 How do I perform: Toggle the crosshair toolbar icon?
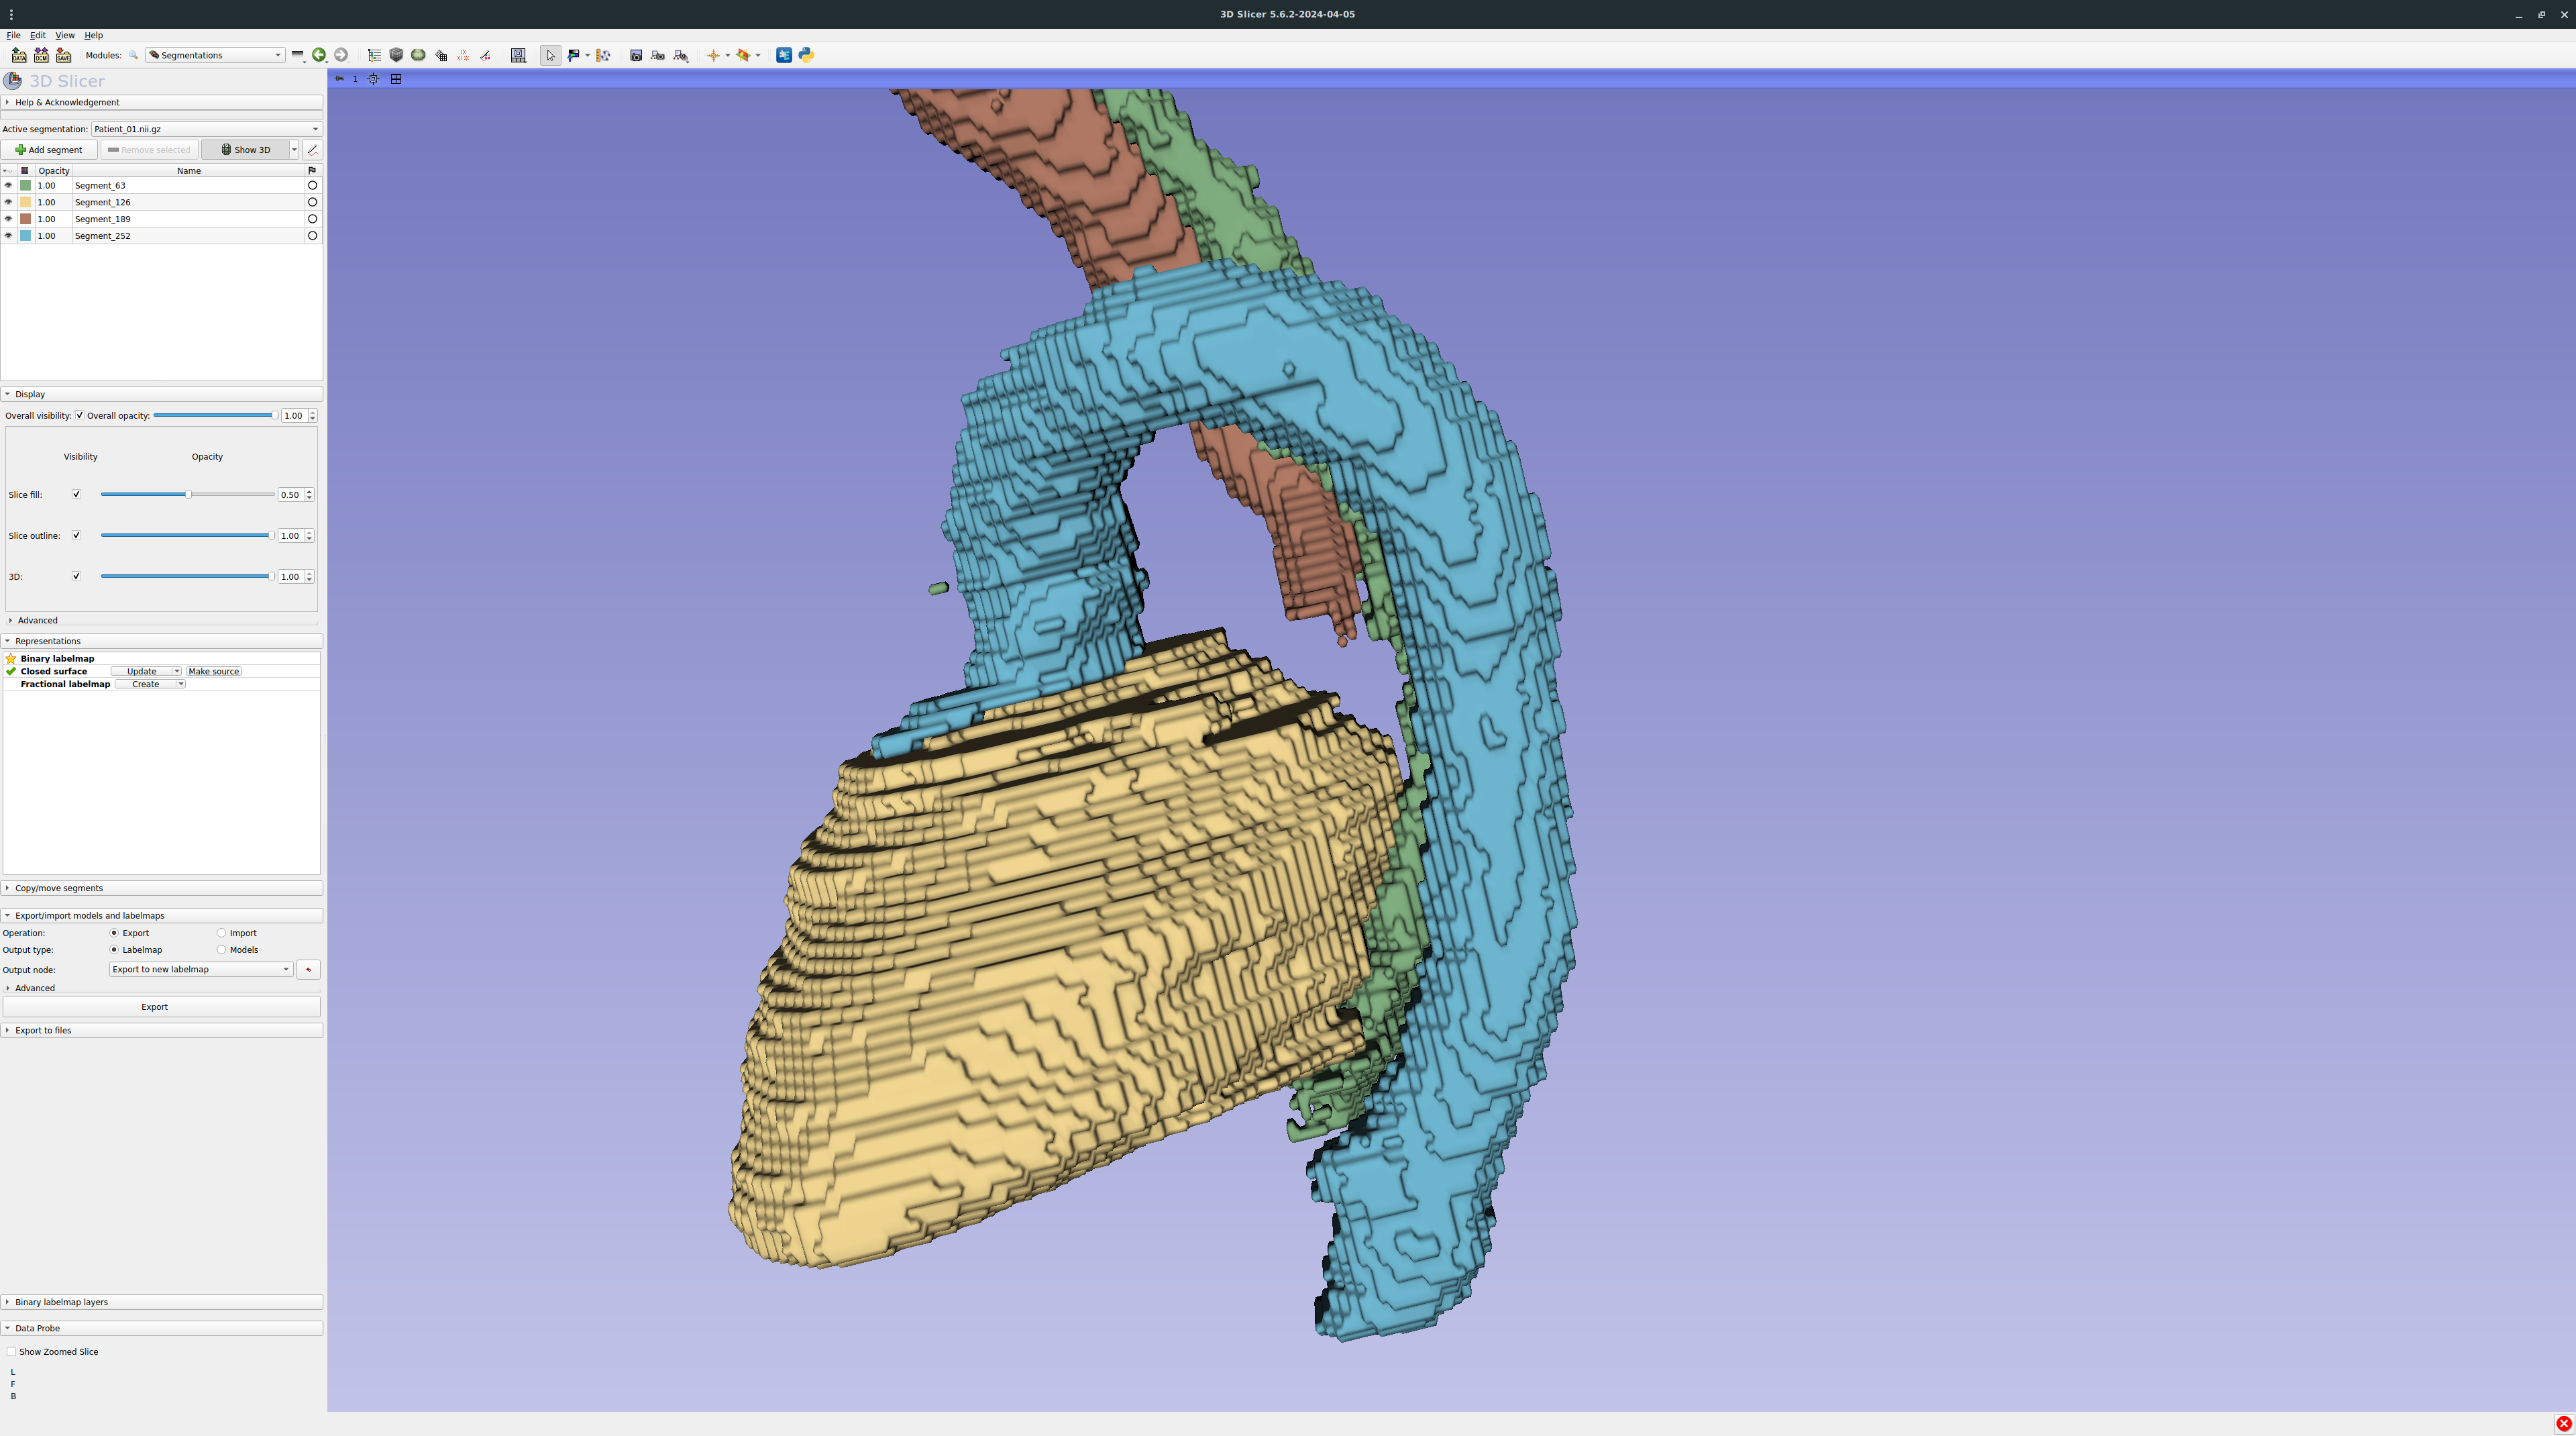point(713,55)
